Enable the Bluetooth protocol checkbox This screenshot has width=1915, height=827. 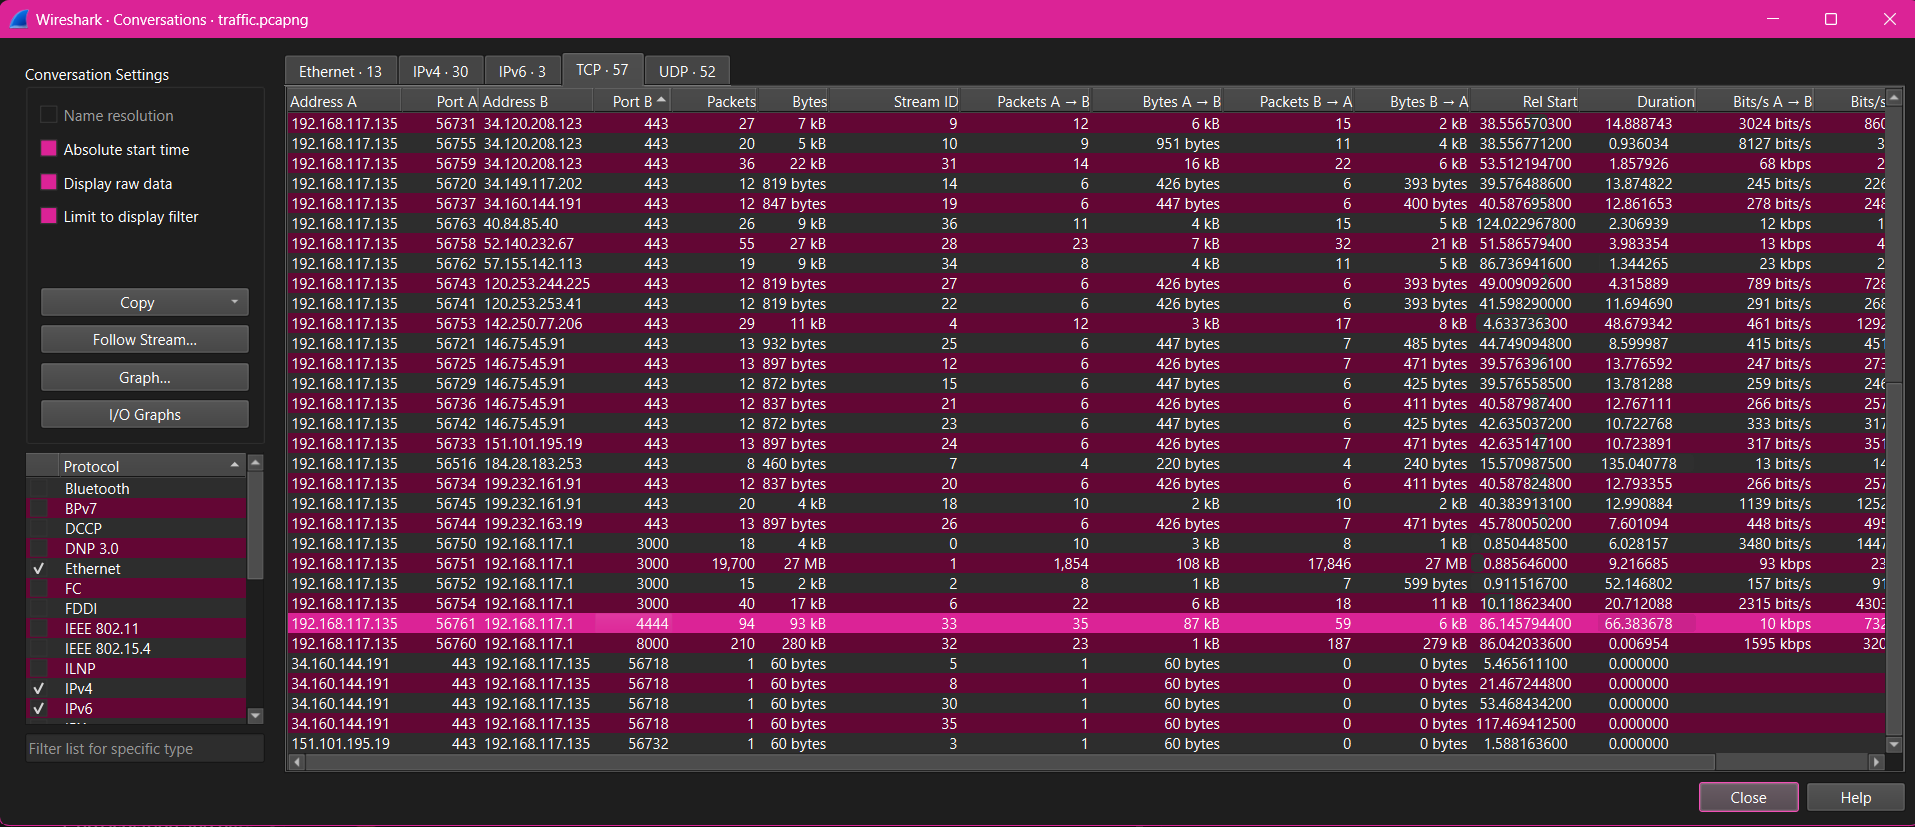(x=39, y=488)
